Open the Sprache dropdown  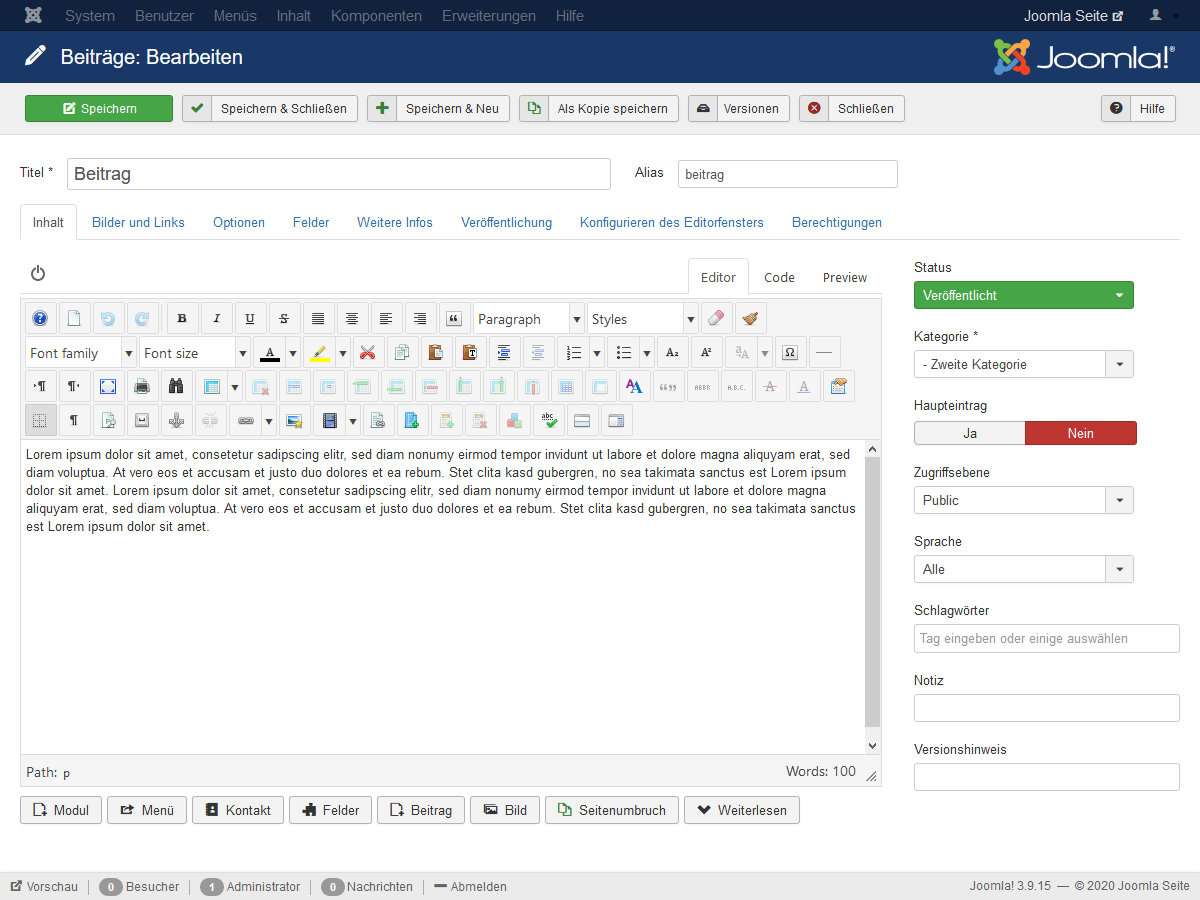click(1024, 569)
